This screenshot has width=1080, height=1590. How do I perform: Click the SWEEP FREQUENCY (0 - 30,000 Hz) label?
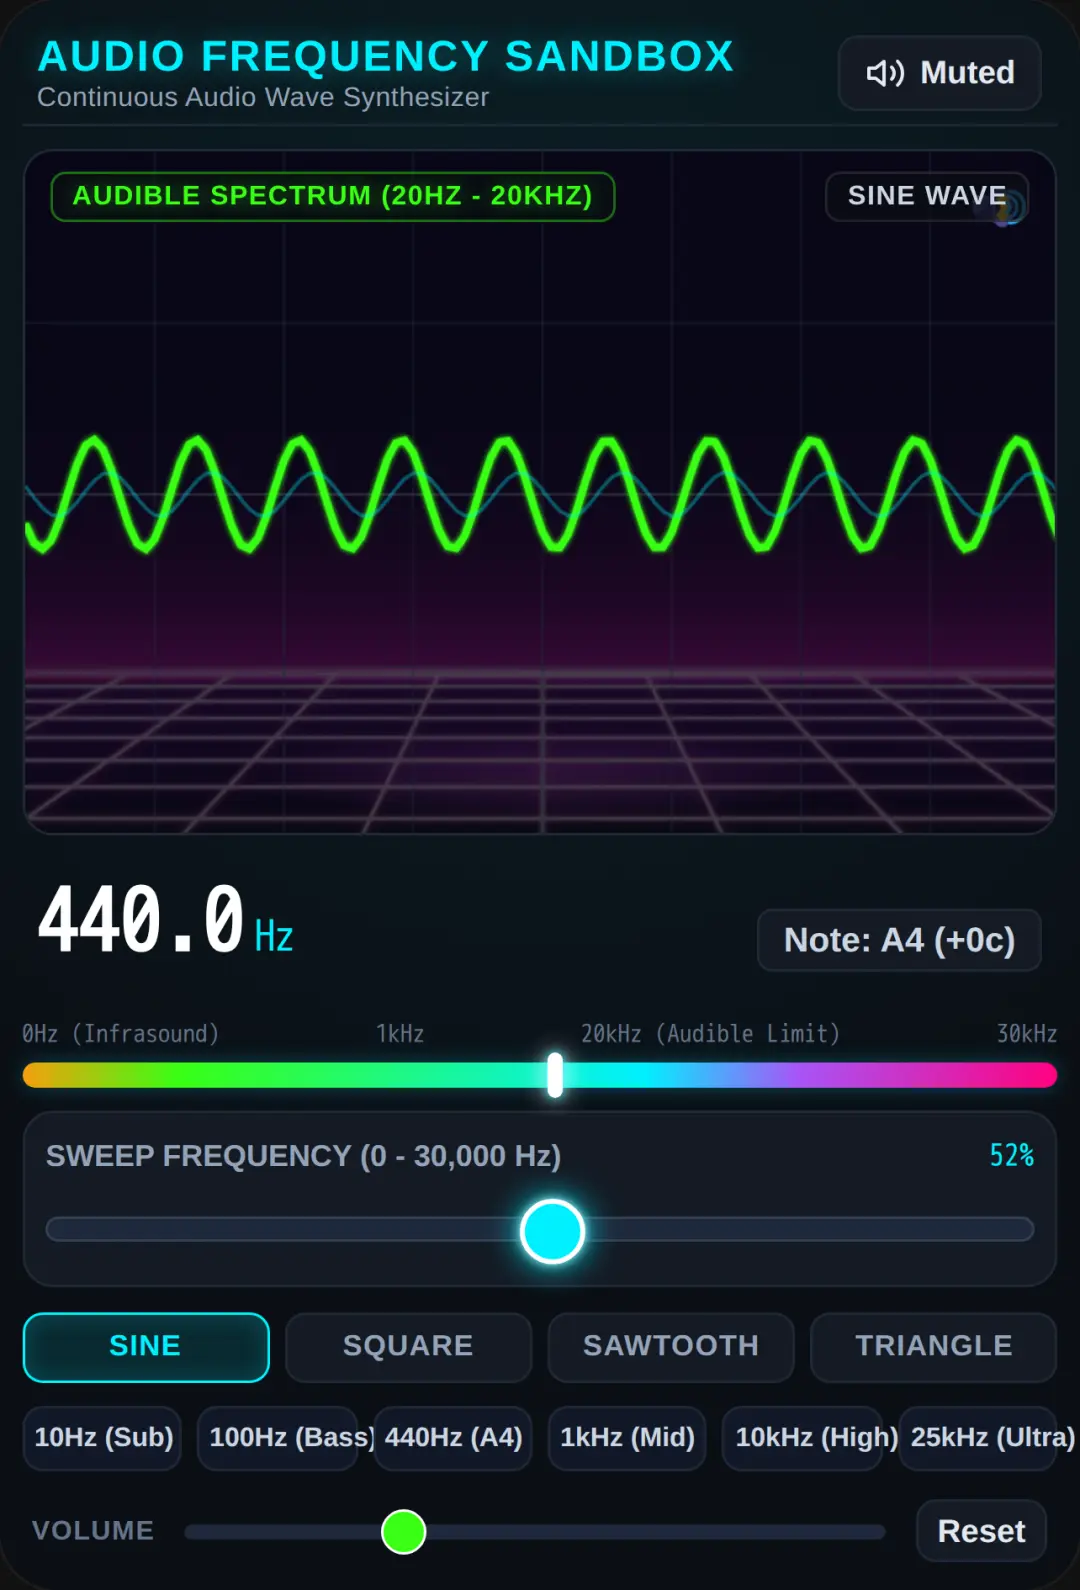pyautogui.click(x=303, y=1156)
